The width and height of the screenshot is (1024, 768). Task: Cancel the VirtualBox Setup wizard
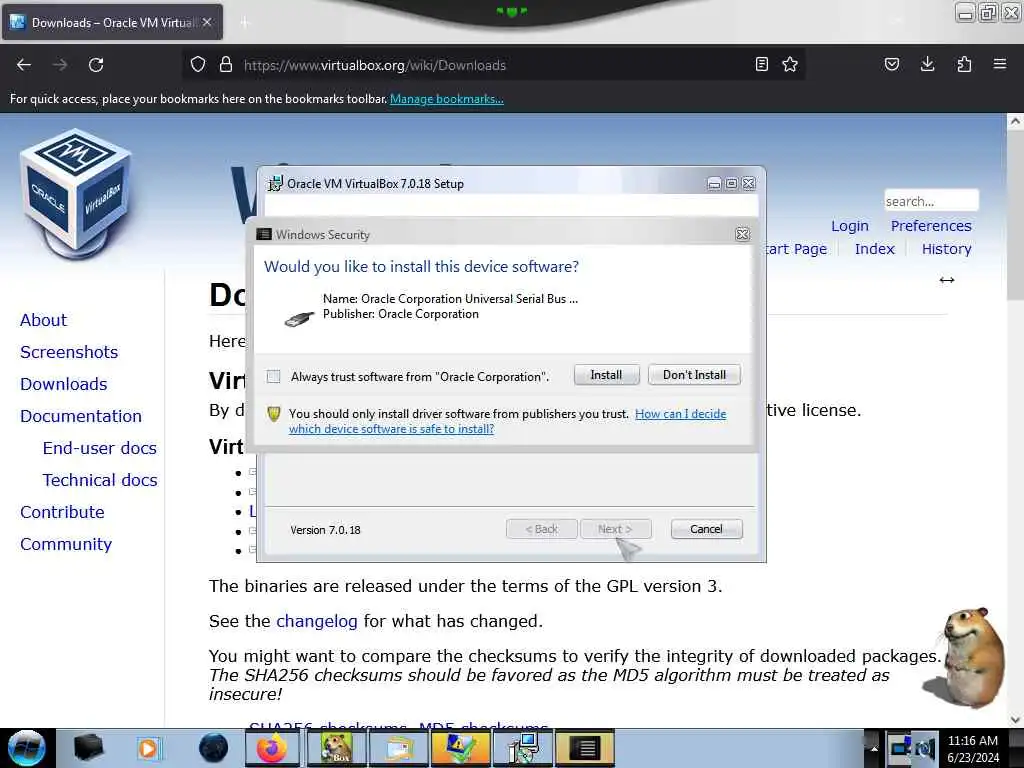click(x=706, y=529)
